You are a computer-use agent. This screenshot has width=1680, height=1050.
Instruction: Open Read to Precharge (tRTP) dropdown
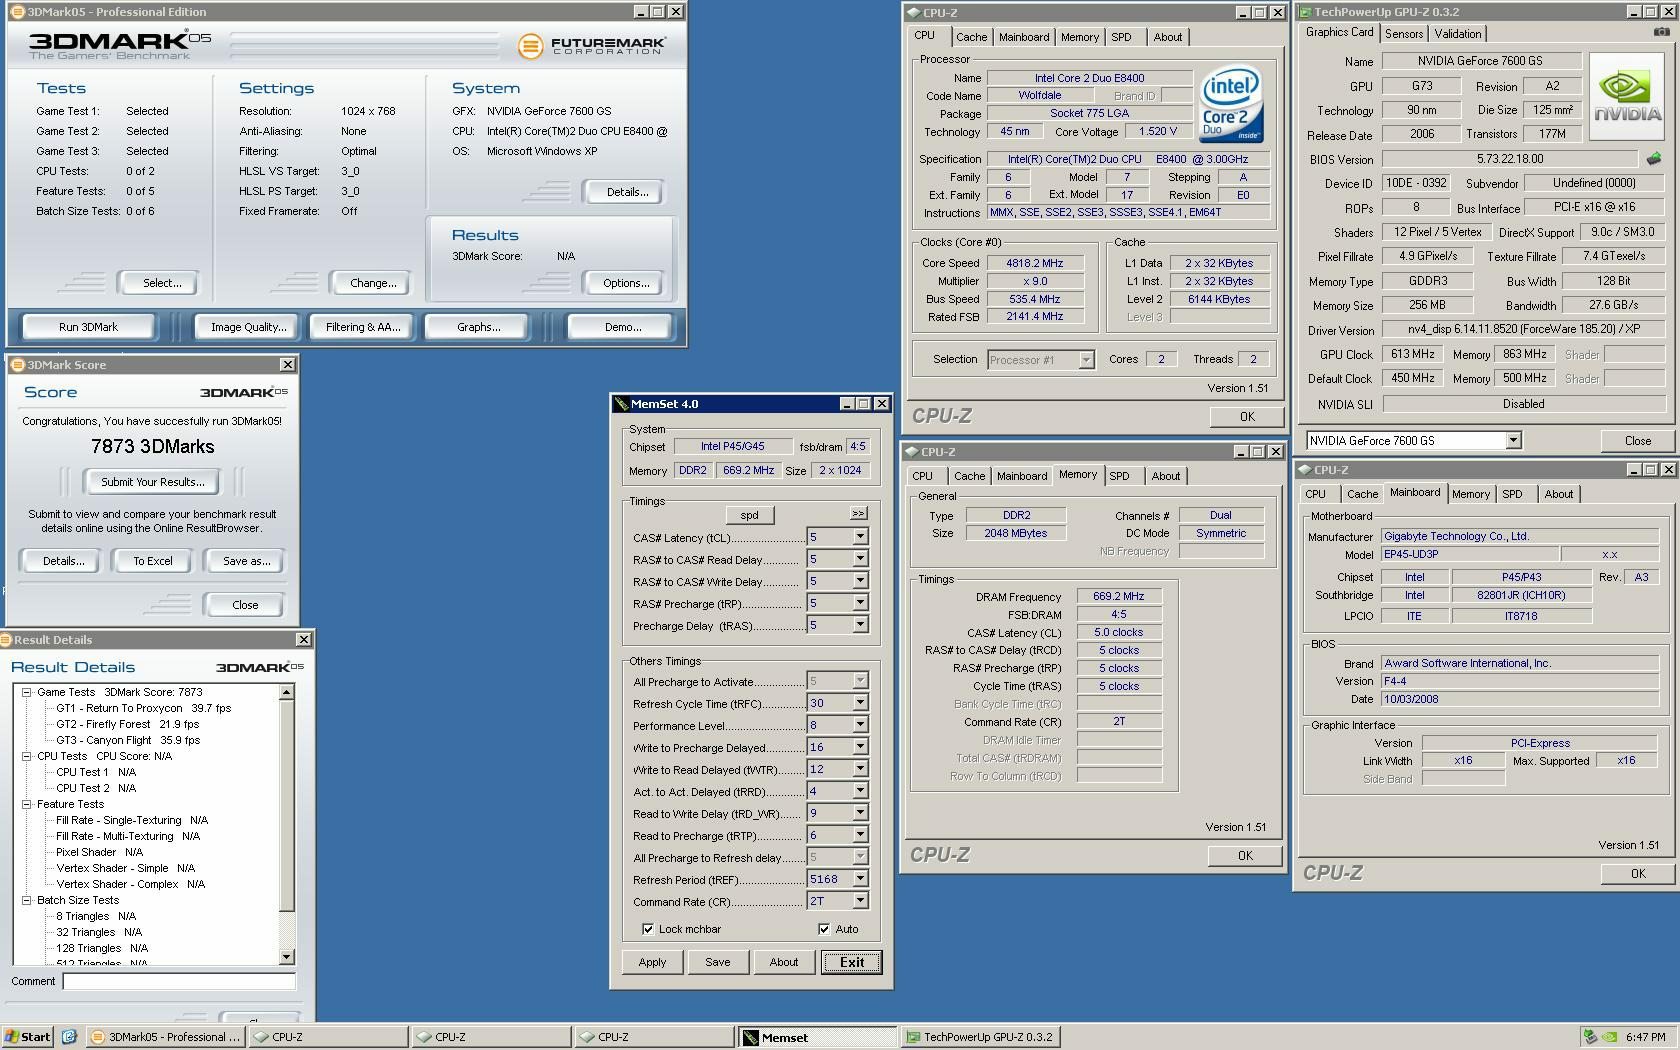point(859,835)
